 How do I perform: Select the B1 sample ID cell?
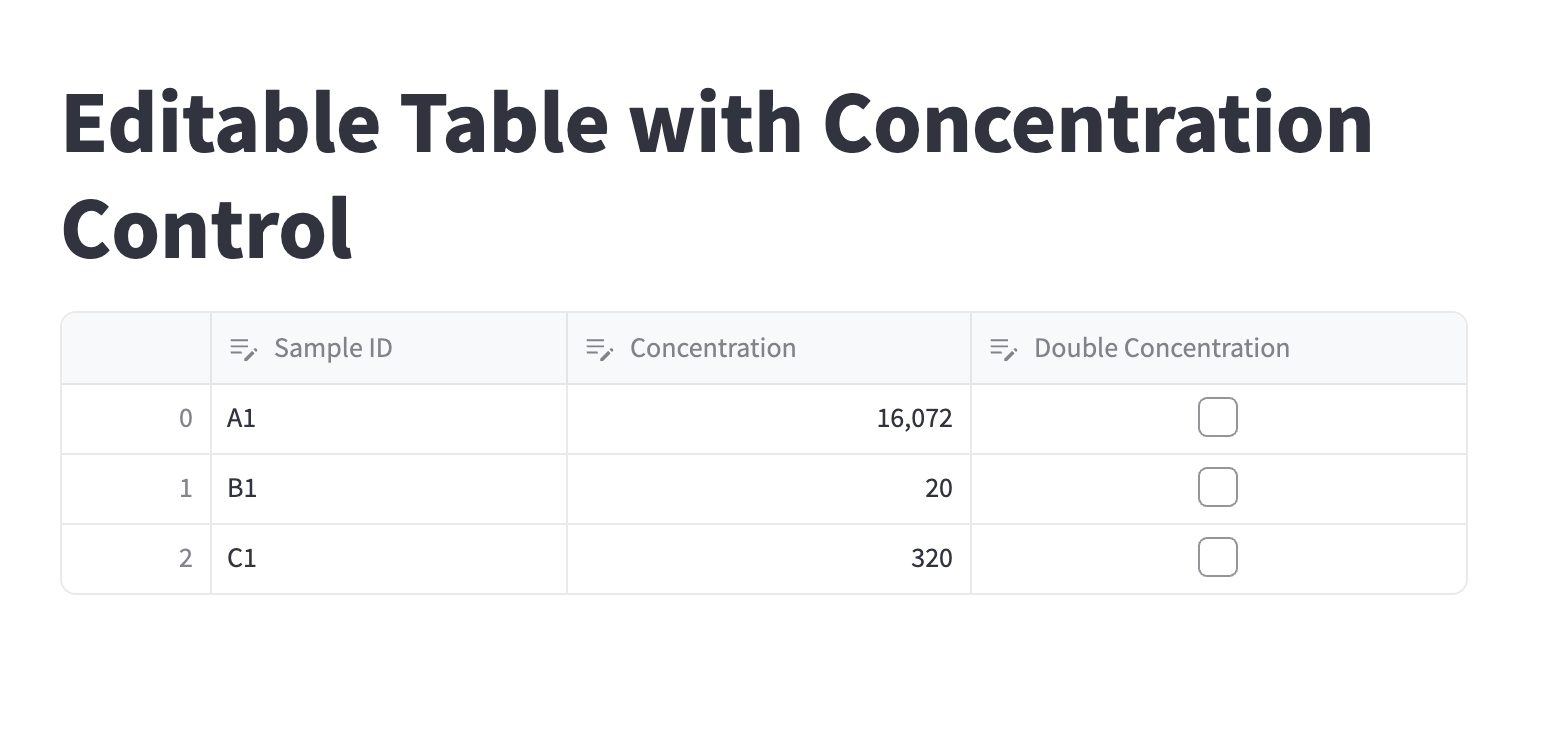pyautogui.click(x=388, y=489)
